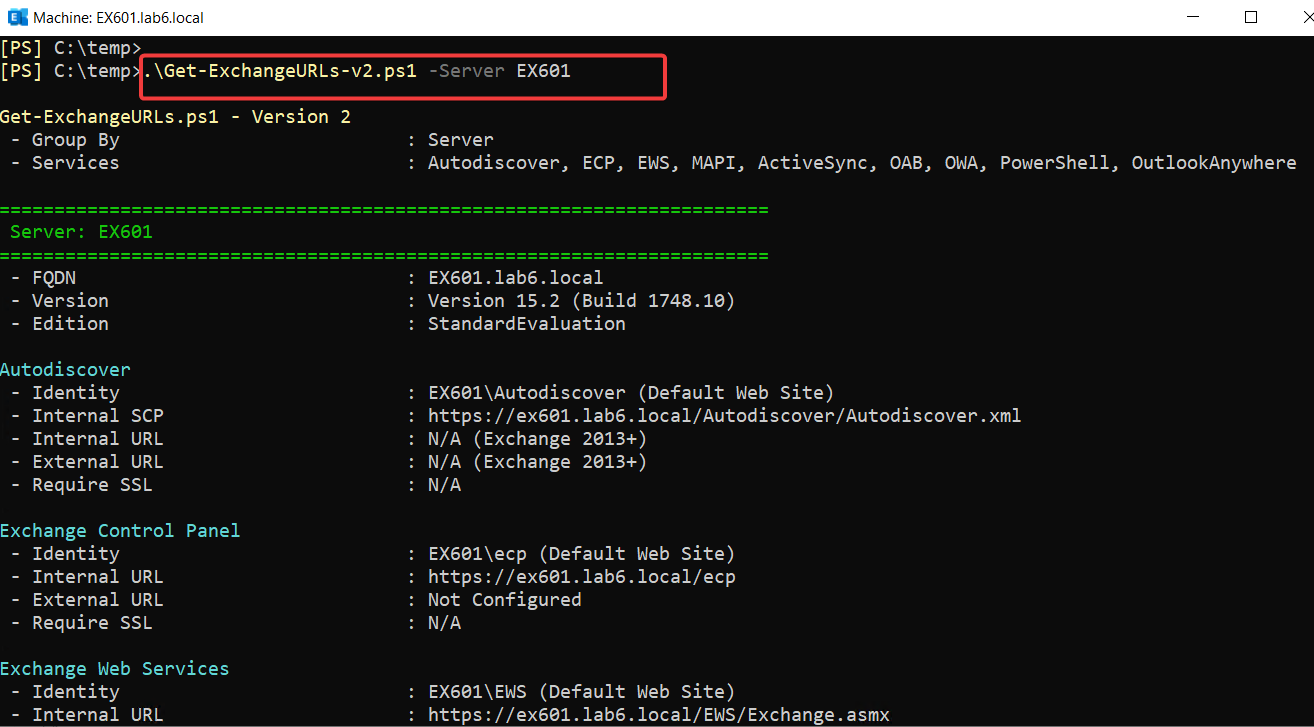Click the "Not Configured" External URL value
Screen dimensions: 1314x727
504,600
